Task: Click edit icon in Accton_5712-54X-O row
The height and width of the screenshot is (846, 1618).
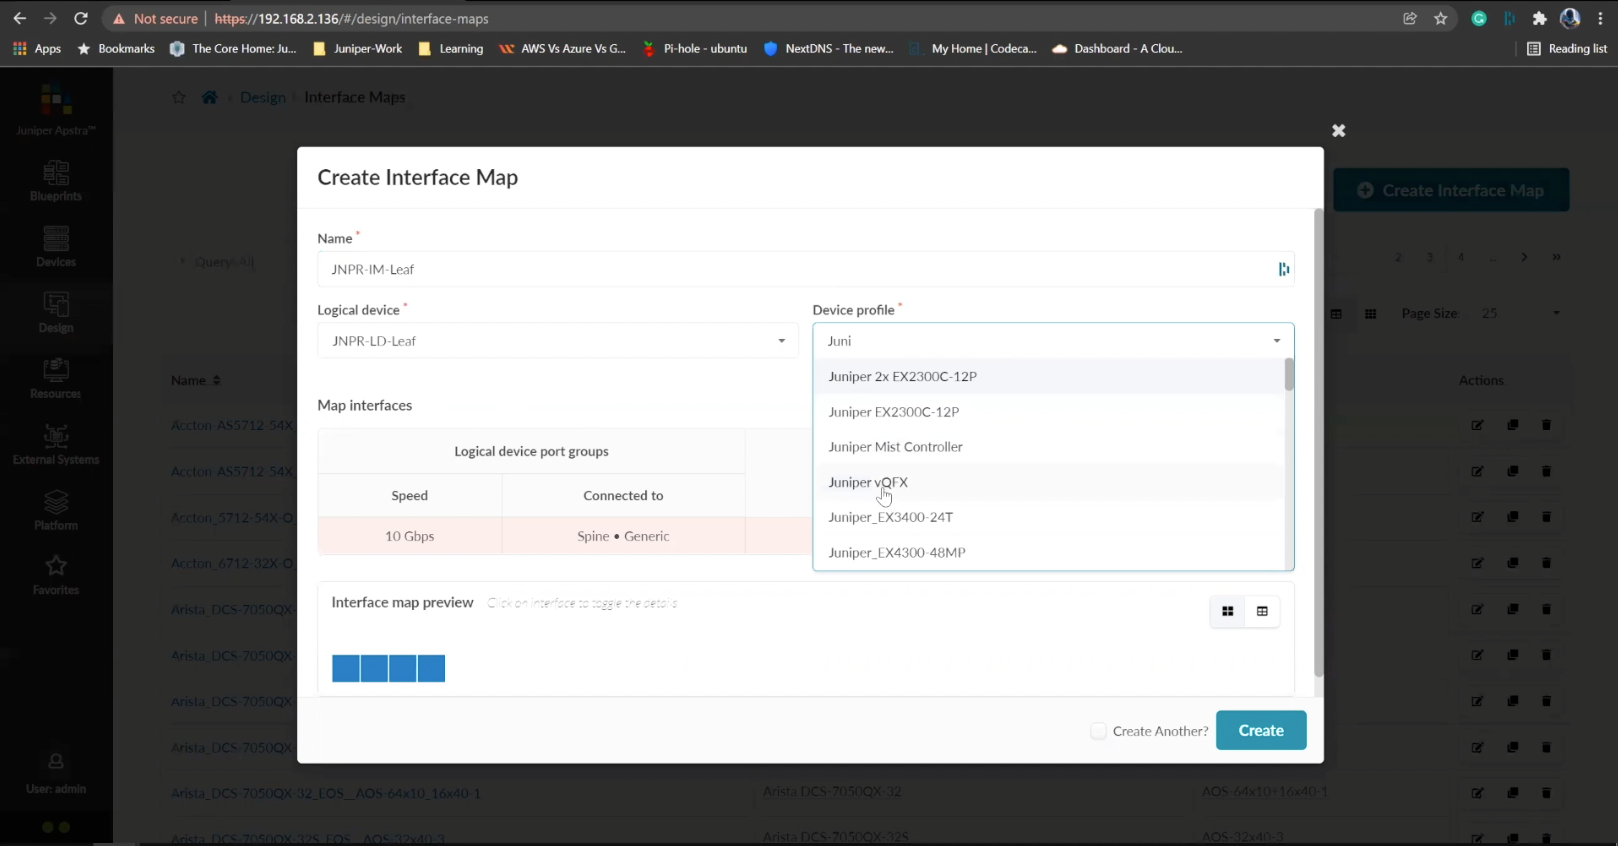Action: point(1477,517)
